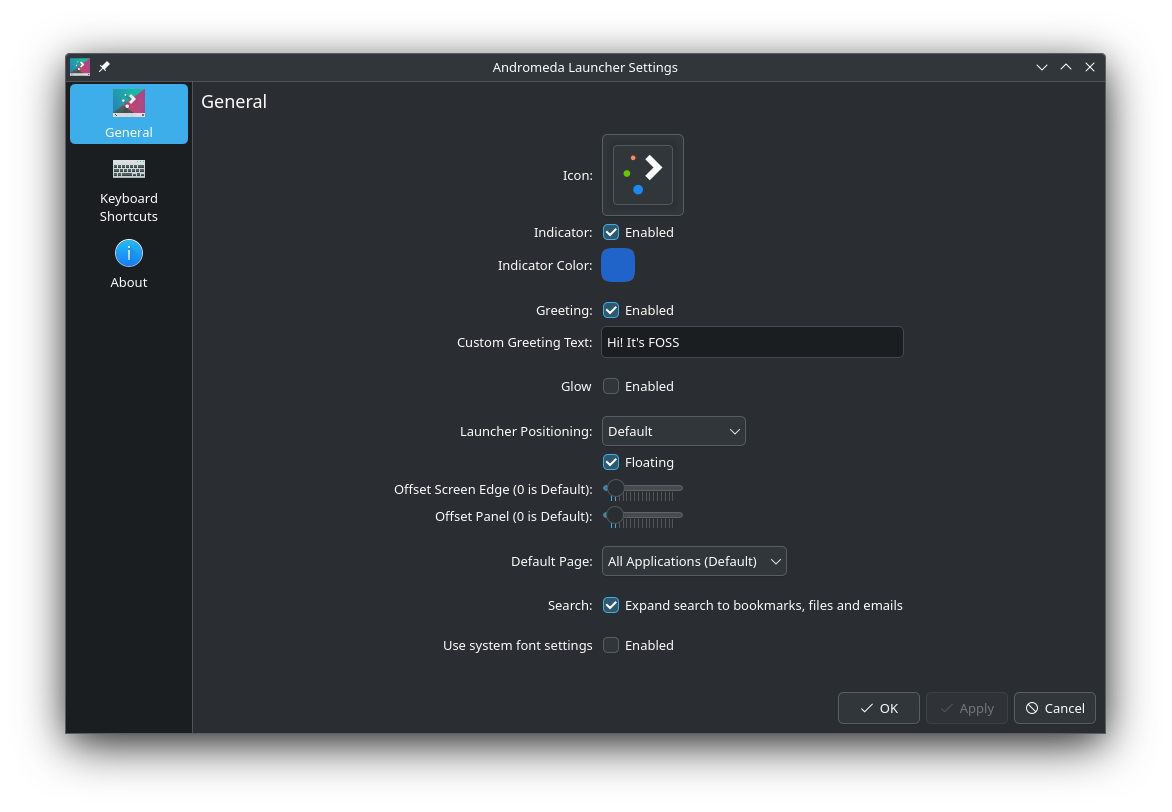
Task: Open the Launcher Positioning dropdown
Action: click(x=673, y=431)
